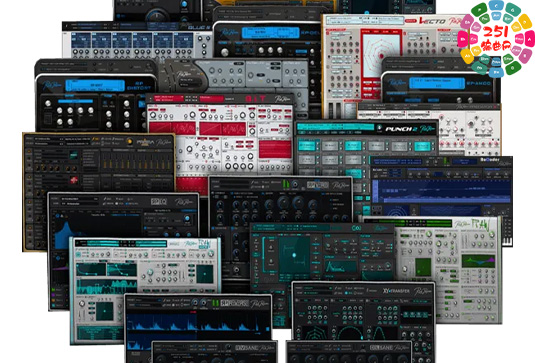Click the upper-right XY pad in RAW-Kick

205,275
